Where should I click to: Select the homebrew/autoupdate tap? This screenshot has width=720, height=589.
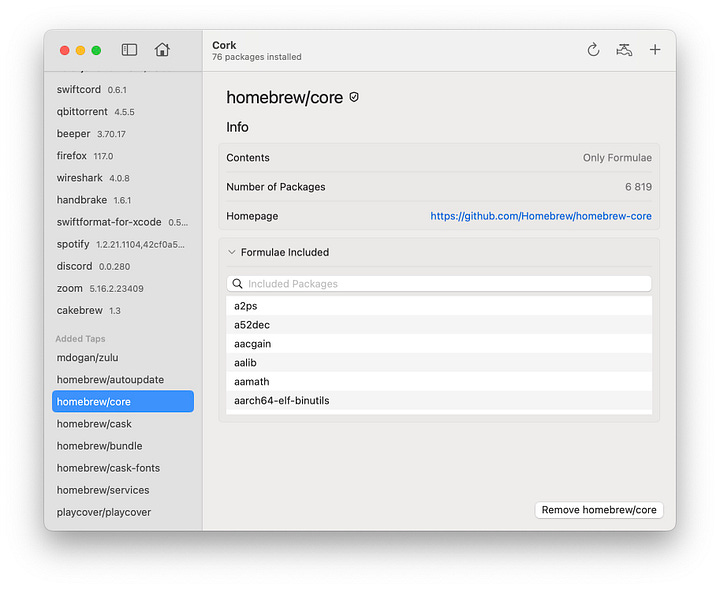tap(123, 380)
